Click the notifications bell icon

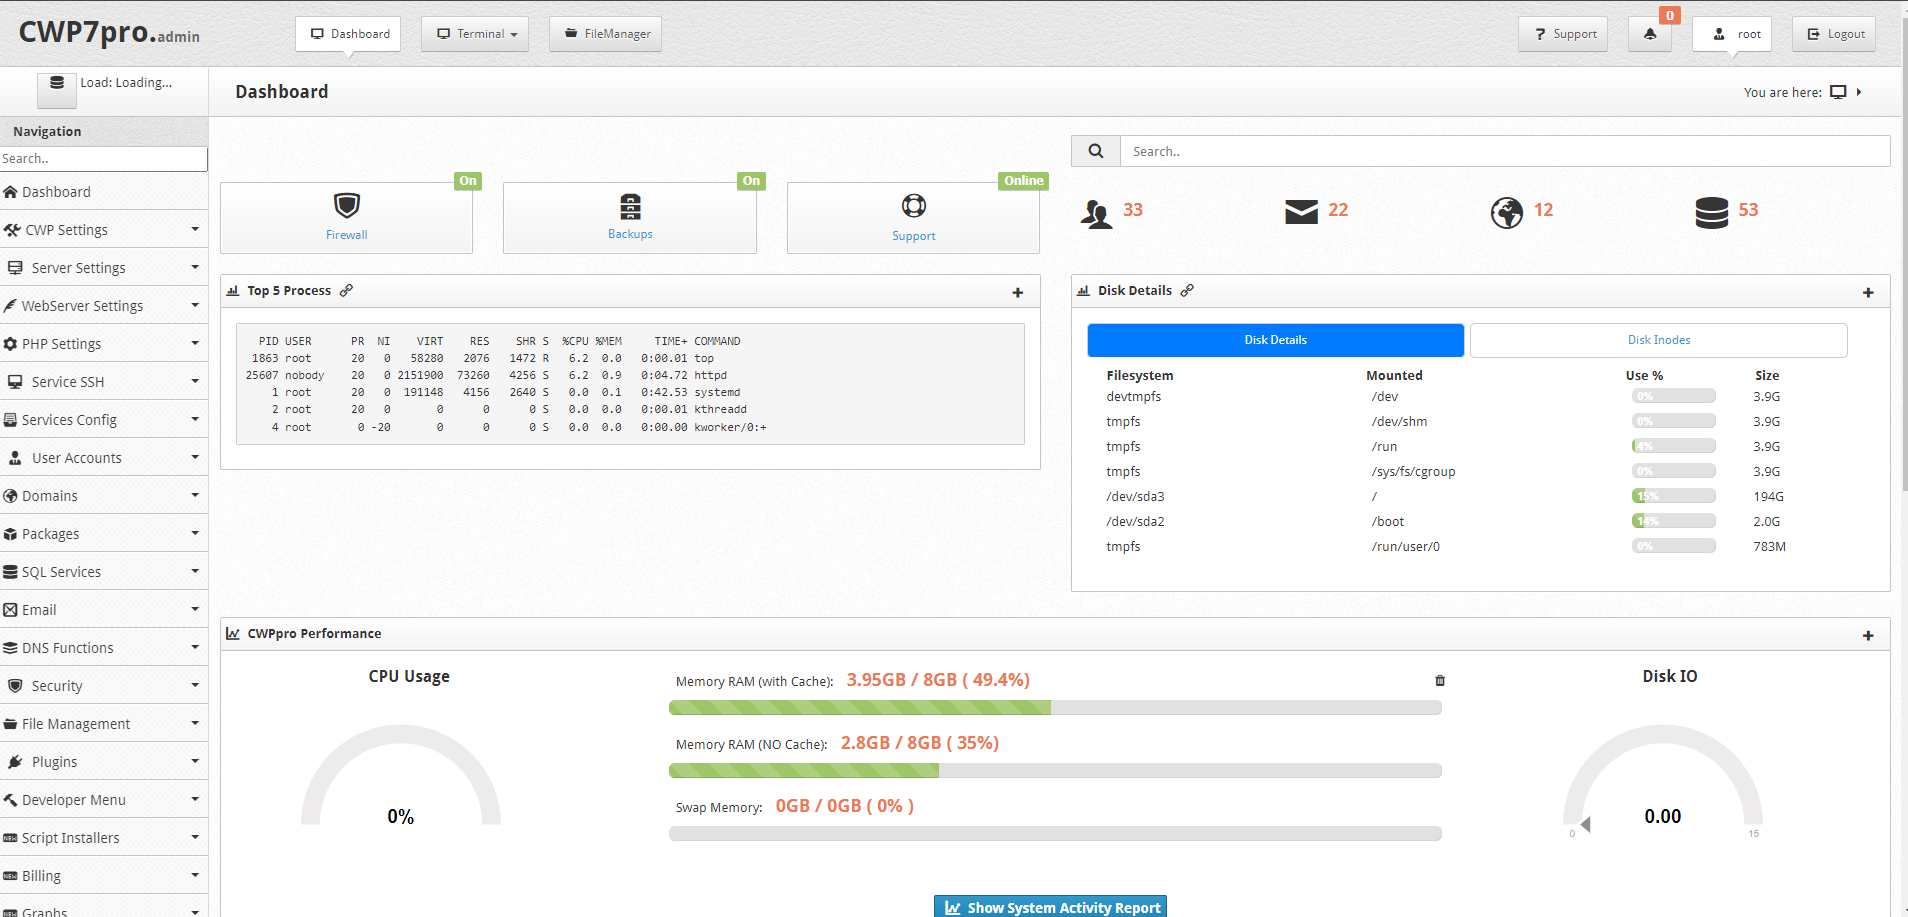1650,34
